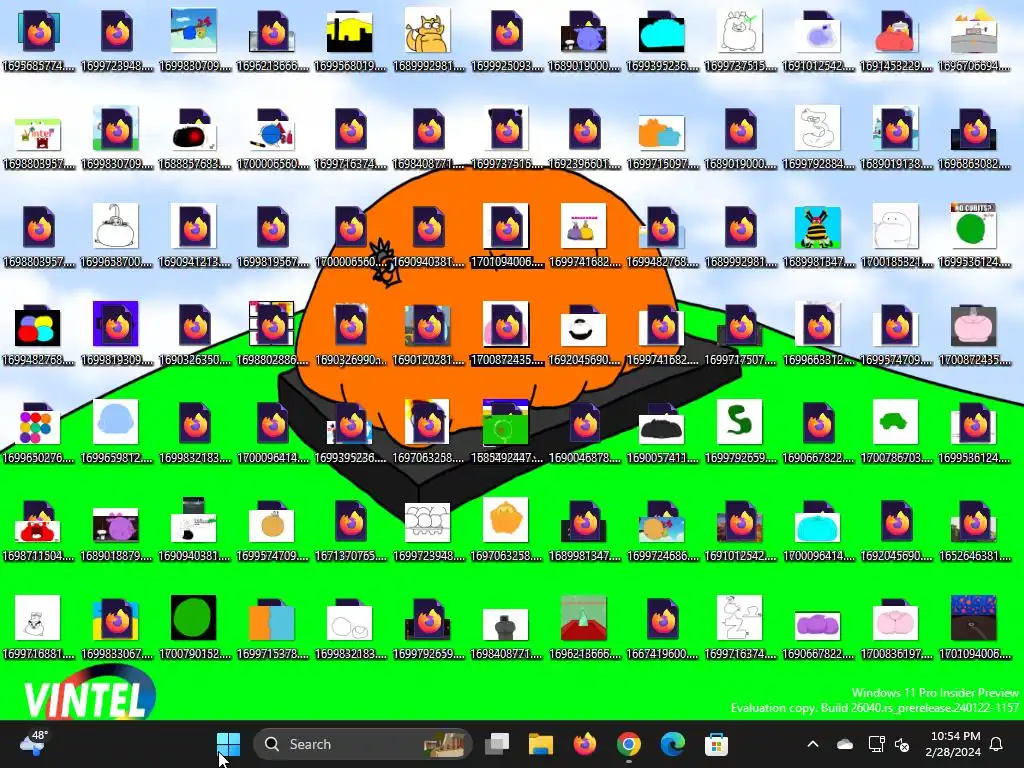Viewport: 1024px width, 768px height.
Task: Select the green snake drawing file
Action: [x=740, y=432]
